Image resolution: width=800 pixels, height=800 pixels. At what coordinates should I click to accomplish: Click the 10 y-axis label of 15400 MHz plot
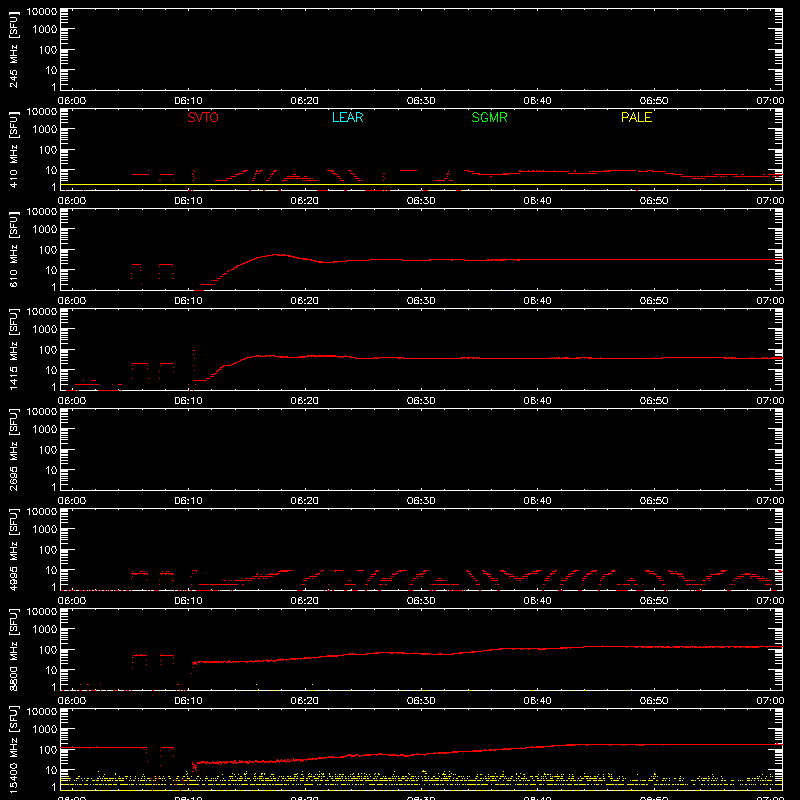51,770
